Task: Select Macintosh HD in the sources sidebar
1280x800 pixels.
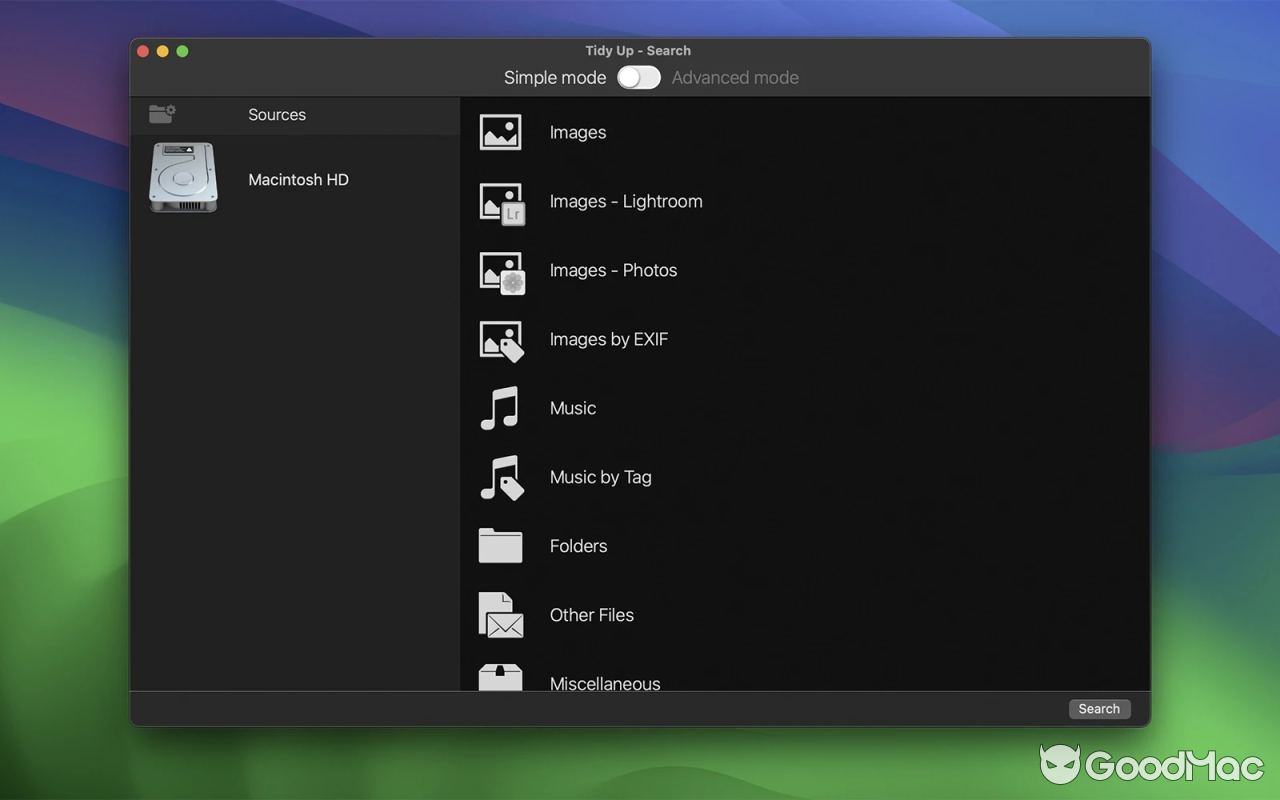Action: click(298, 180)
